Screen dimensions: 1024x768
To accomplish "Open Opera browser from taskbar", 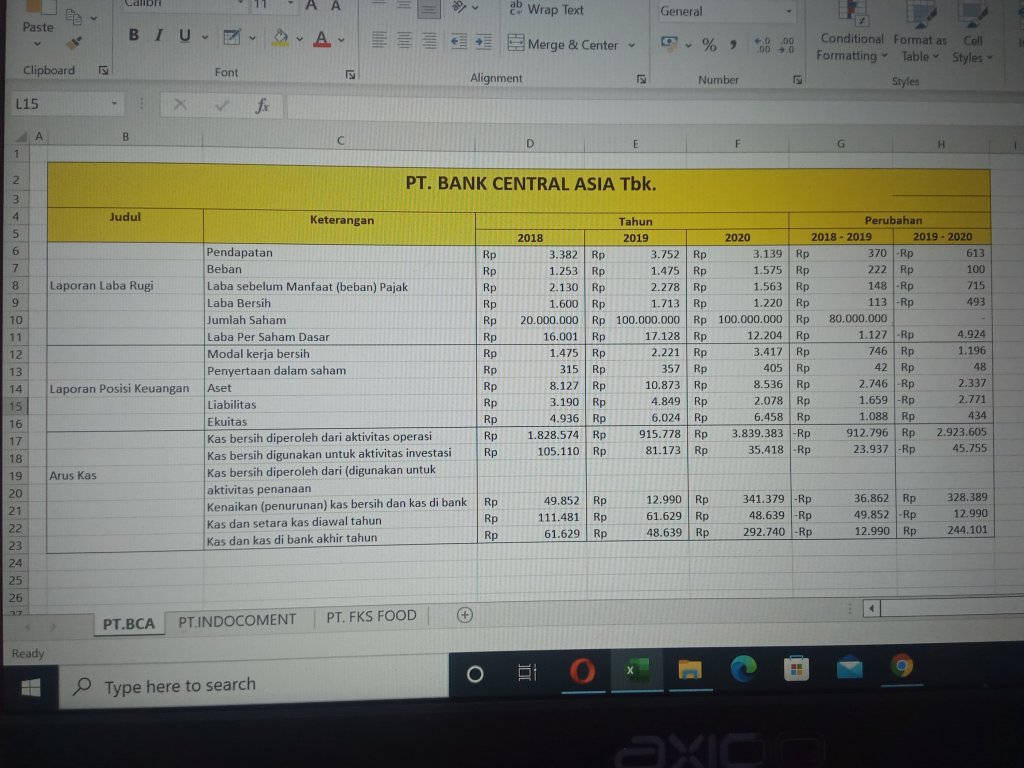I will coord(583,671).
